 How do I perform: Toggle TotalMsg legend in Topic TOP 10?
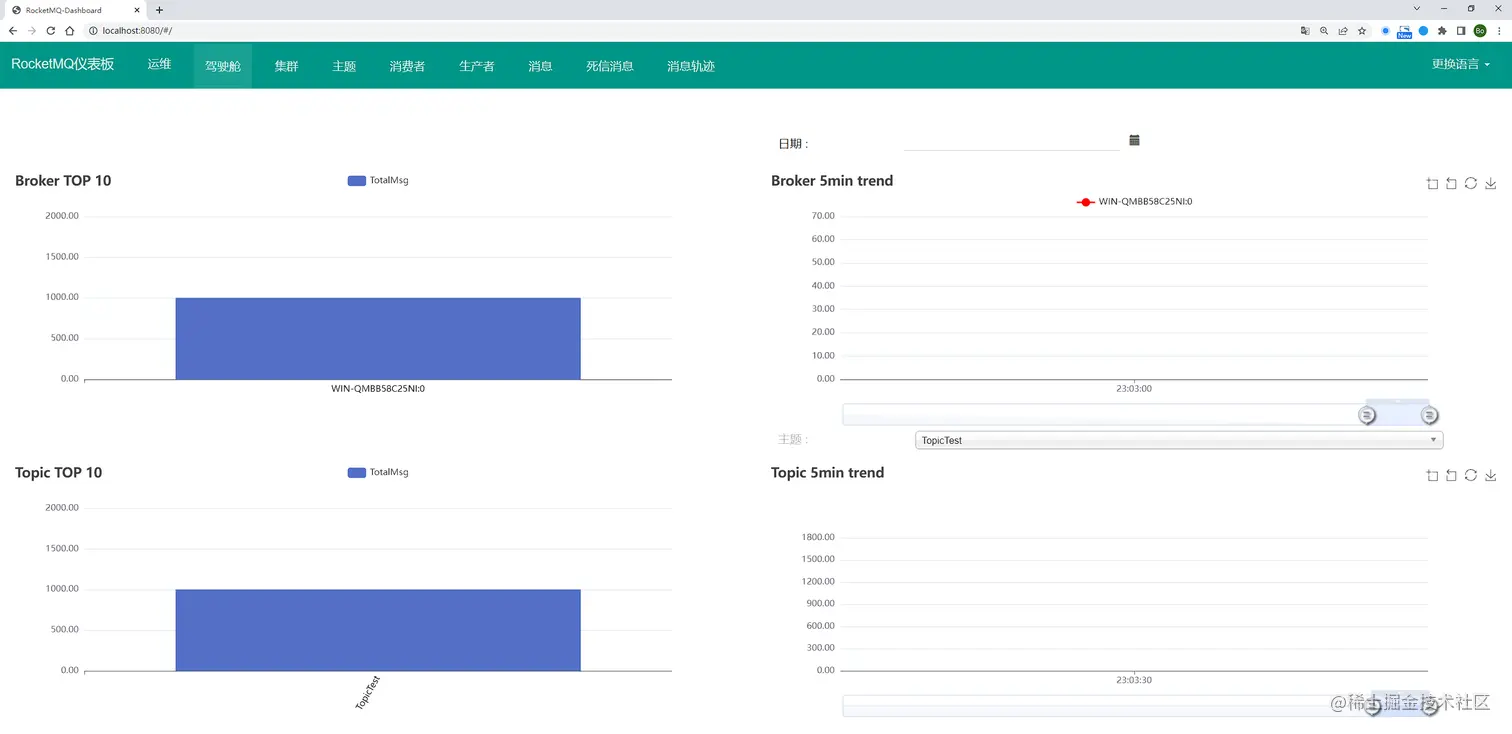tap(378, 472)
